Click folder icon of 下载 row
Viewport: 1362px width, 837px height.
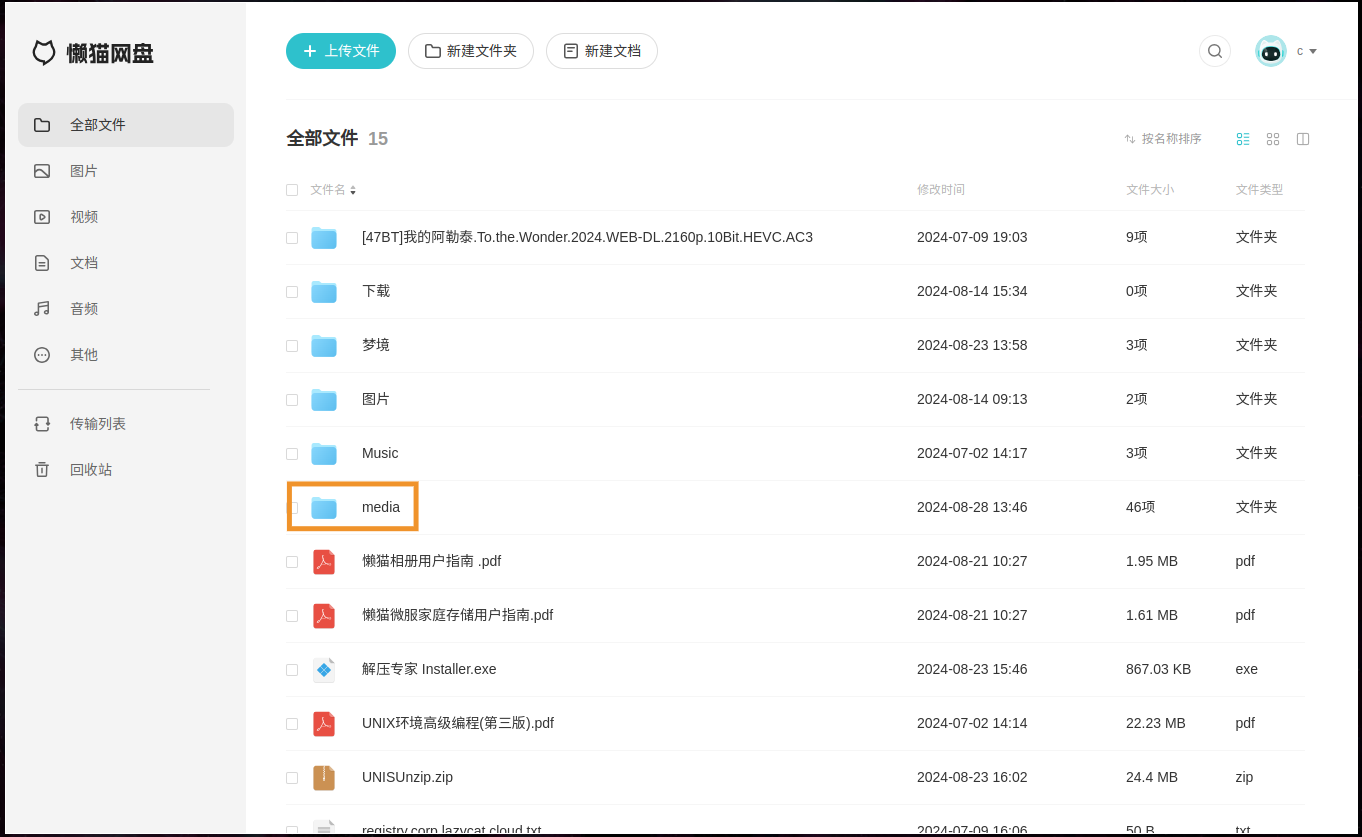(324, 291)
